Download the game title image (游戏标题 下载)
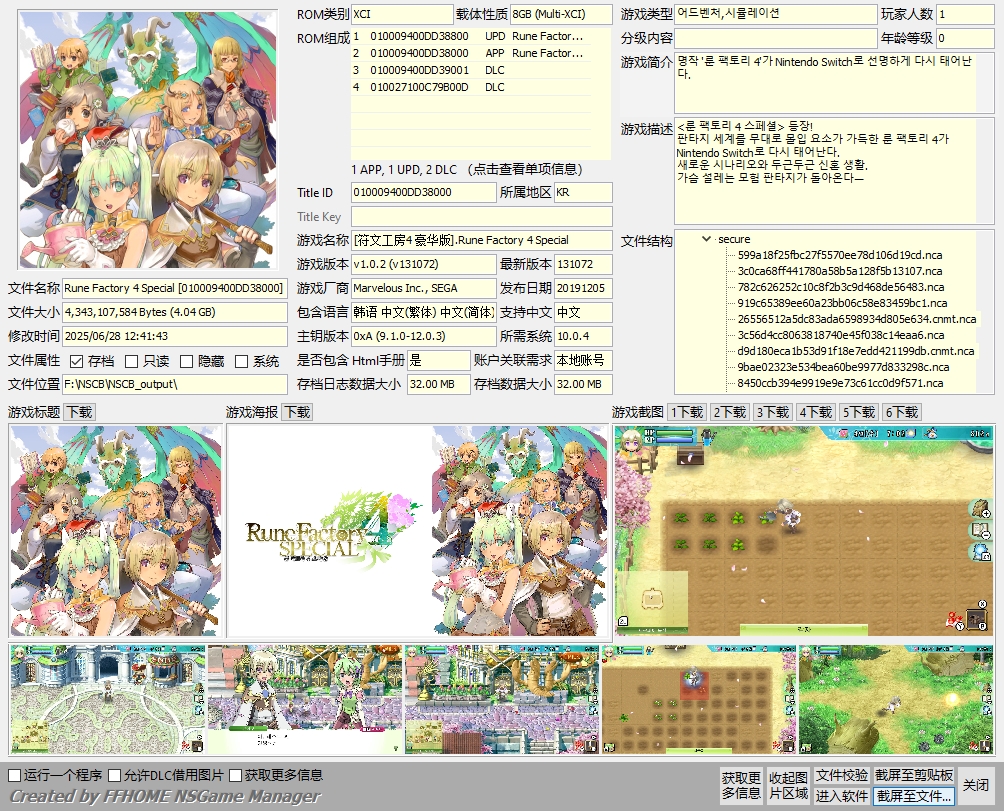Image resolution: width=1004 pixels, height=811 pixels. [x=80, y=412]
